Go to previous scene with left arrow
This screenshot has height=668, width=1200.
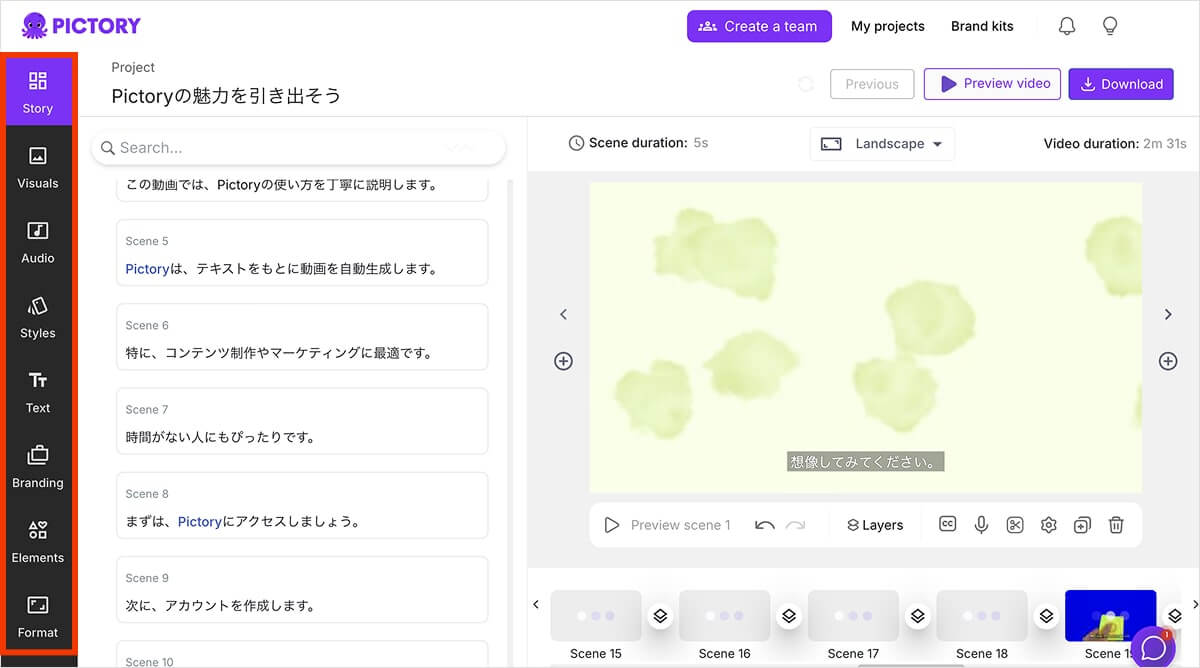click(x=563, y=314)
